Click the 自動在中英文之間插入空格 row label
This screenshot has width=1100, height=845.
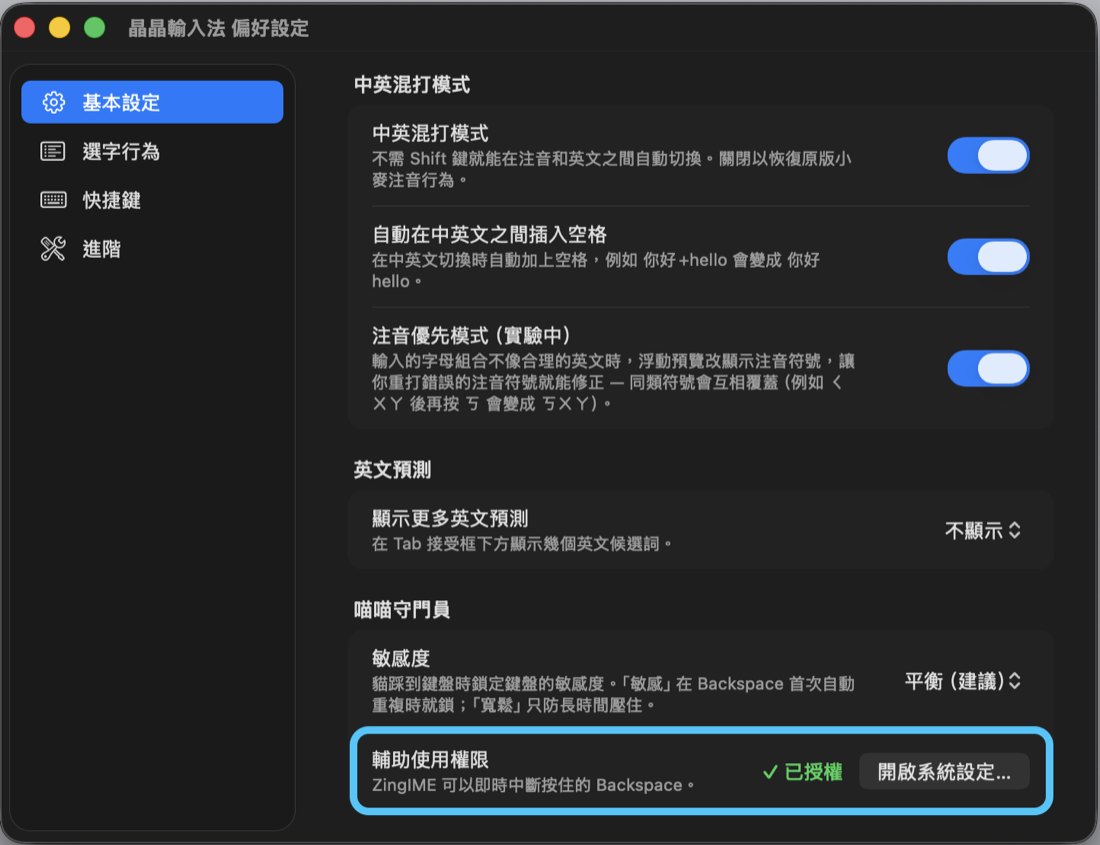(489, 235)
